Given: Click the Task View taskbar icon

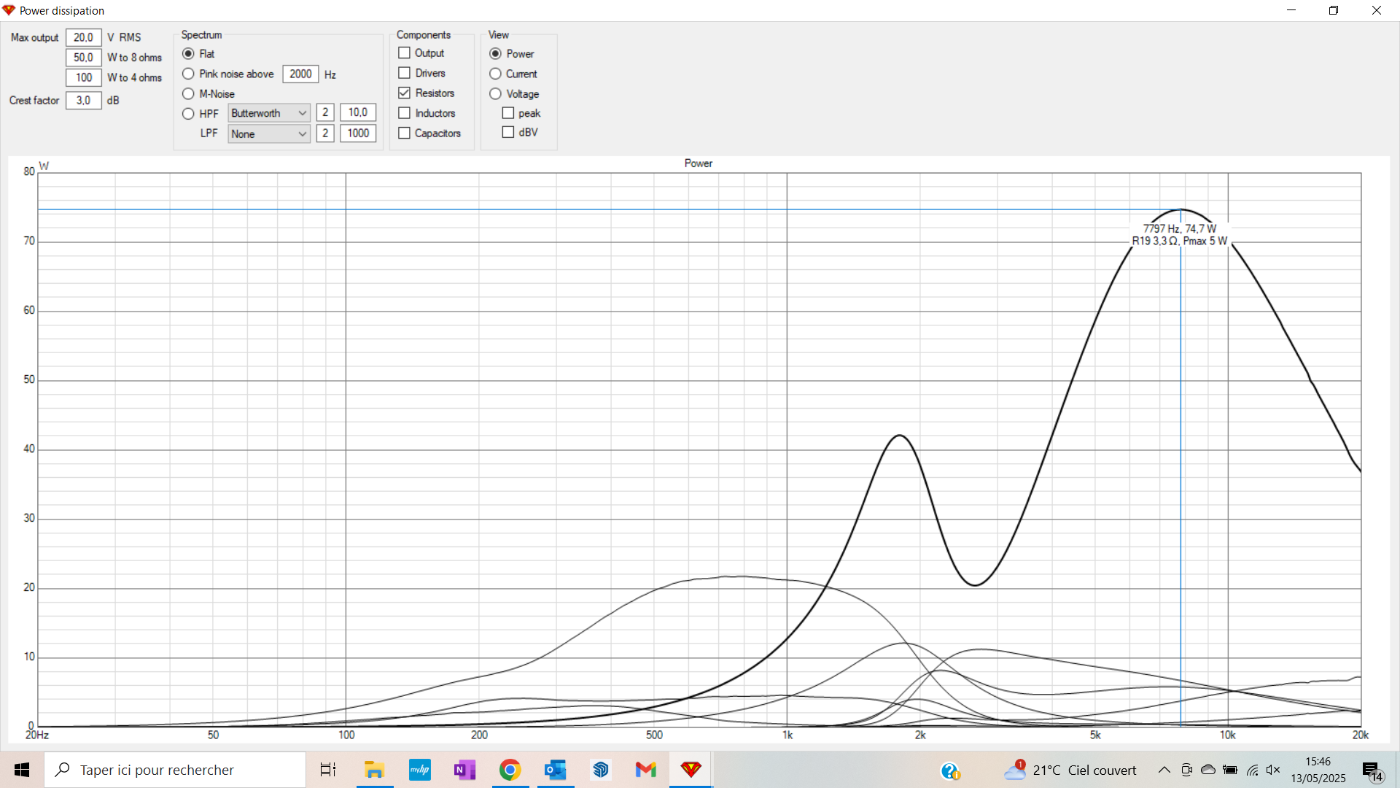Looking at the screenshot, I should [328, 770].
